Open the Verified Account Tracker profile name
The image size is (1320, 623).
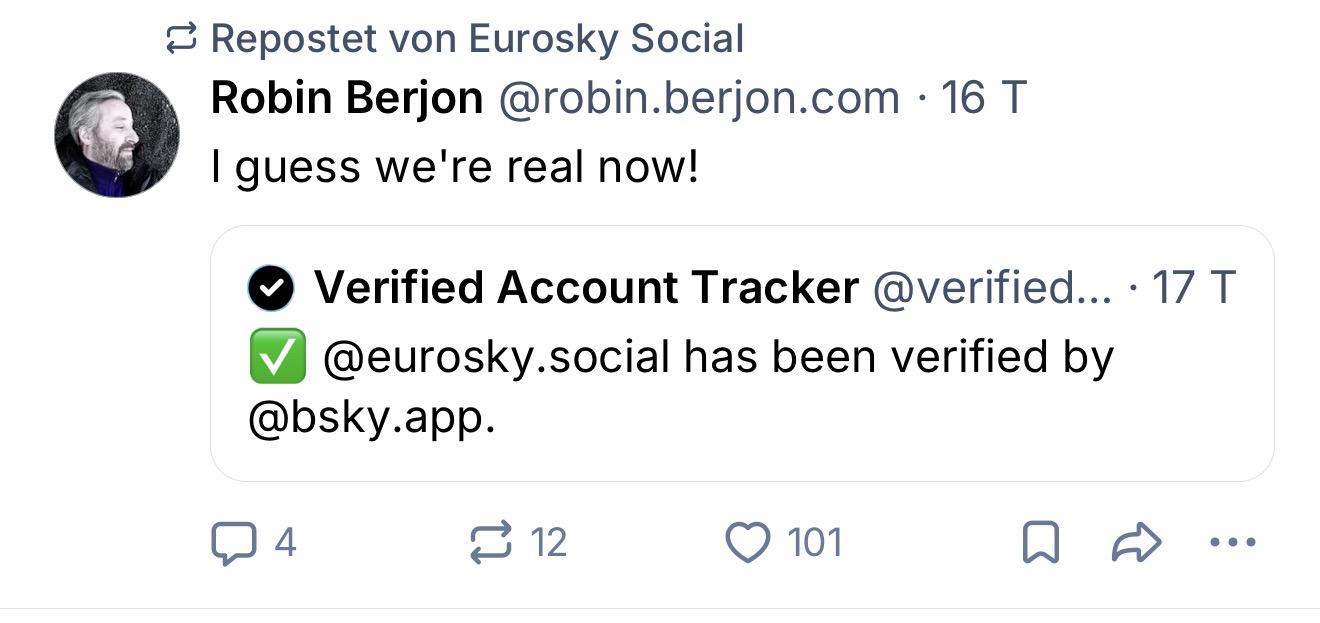(586, 289)
